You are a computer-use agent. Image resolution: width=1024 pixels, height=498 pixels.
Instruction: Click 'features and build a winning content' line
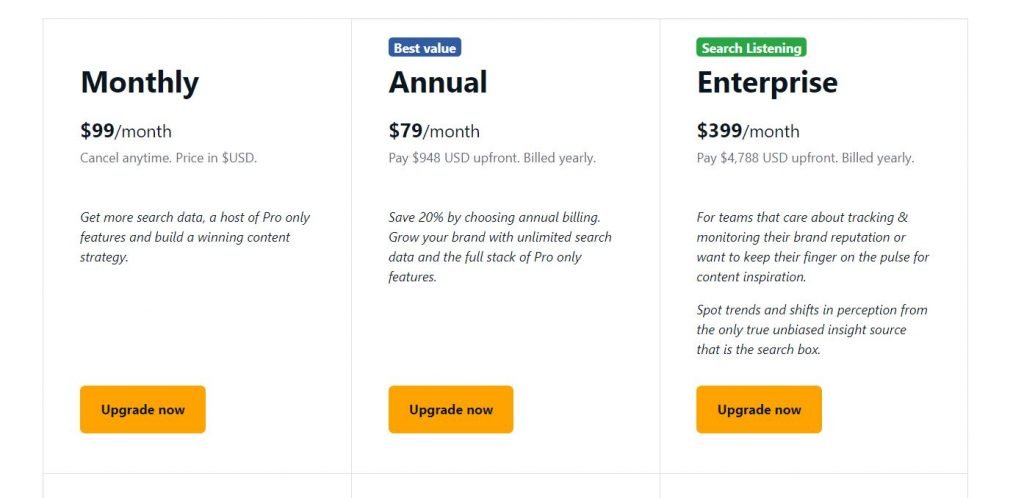pyautogui.click(x=185, y=237)
